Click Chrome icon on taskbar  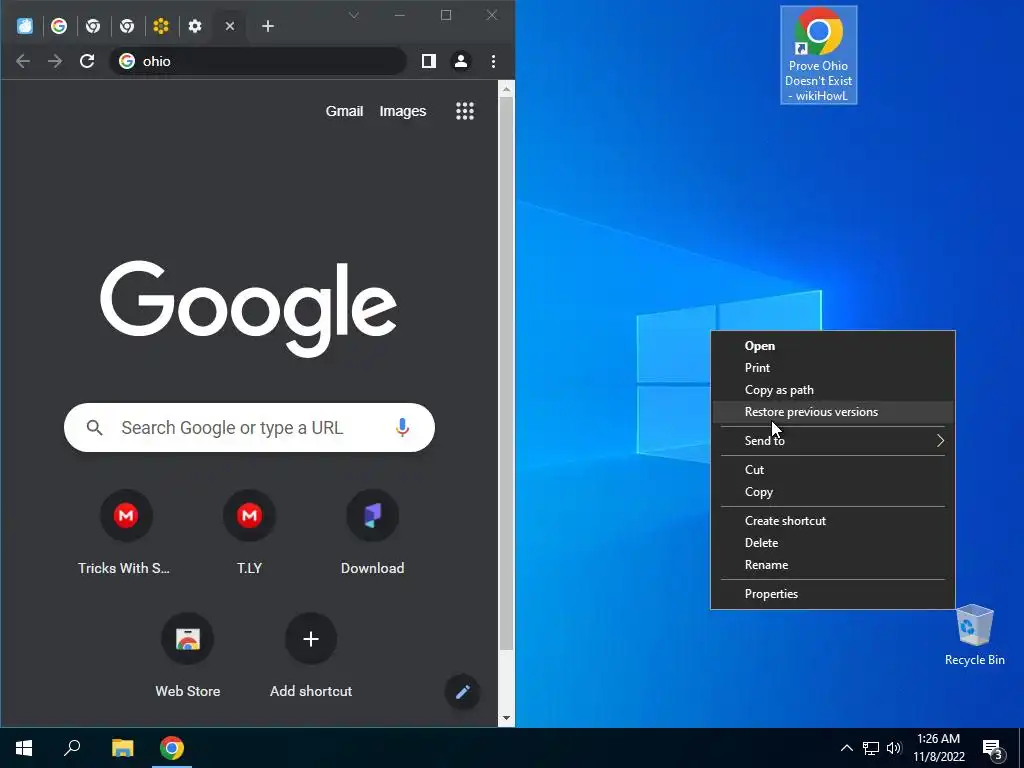point(172,748)
